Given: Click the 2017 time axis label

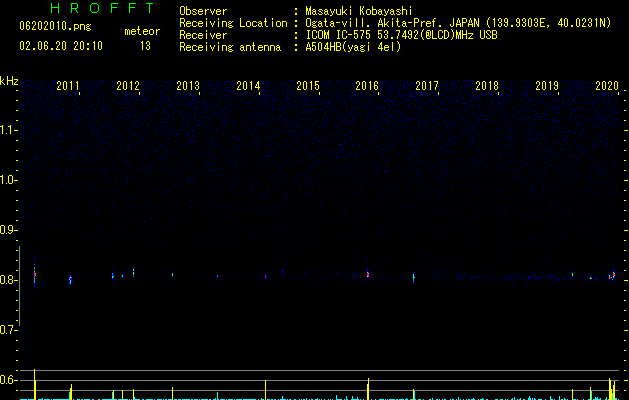Looking at the screenshot, I should tap(427, 85).
